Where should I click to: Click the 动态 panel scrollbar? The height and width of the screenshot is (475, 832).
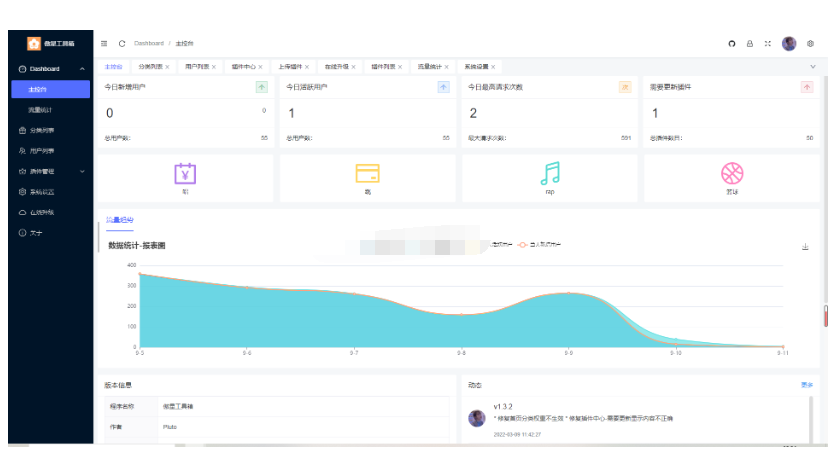point(810,419)
